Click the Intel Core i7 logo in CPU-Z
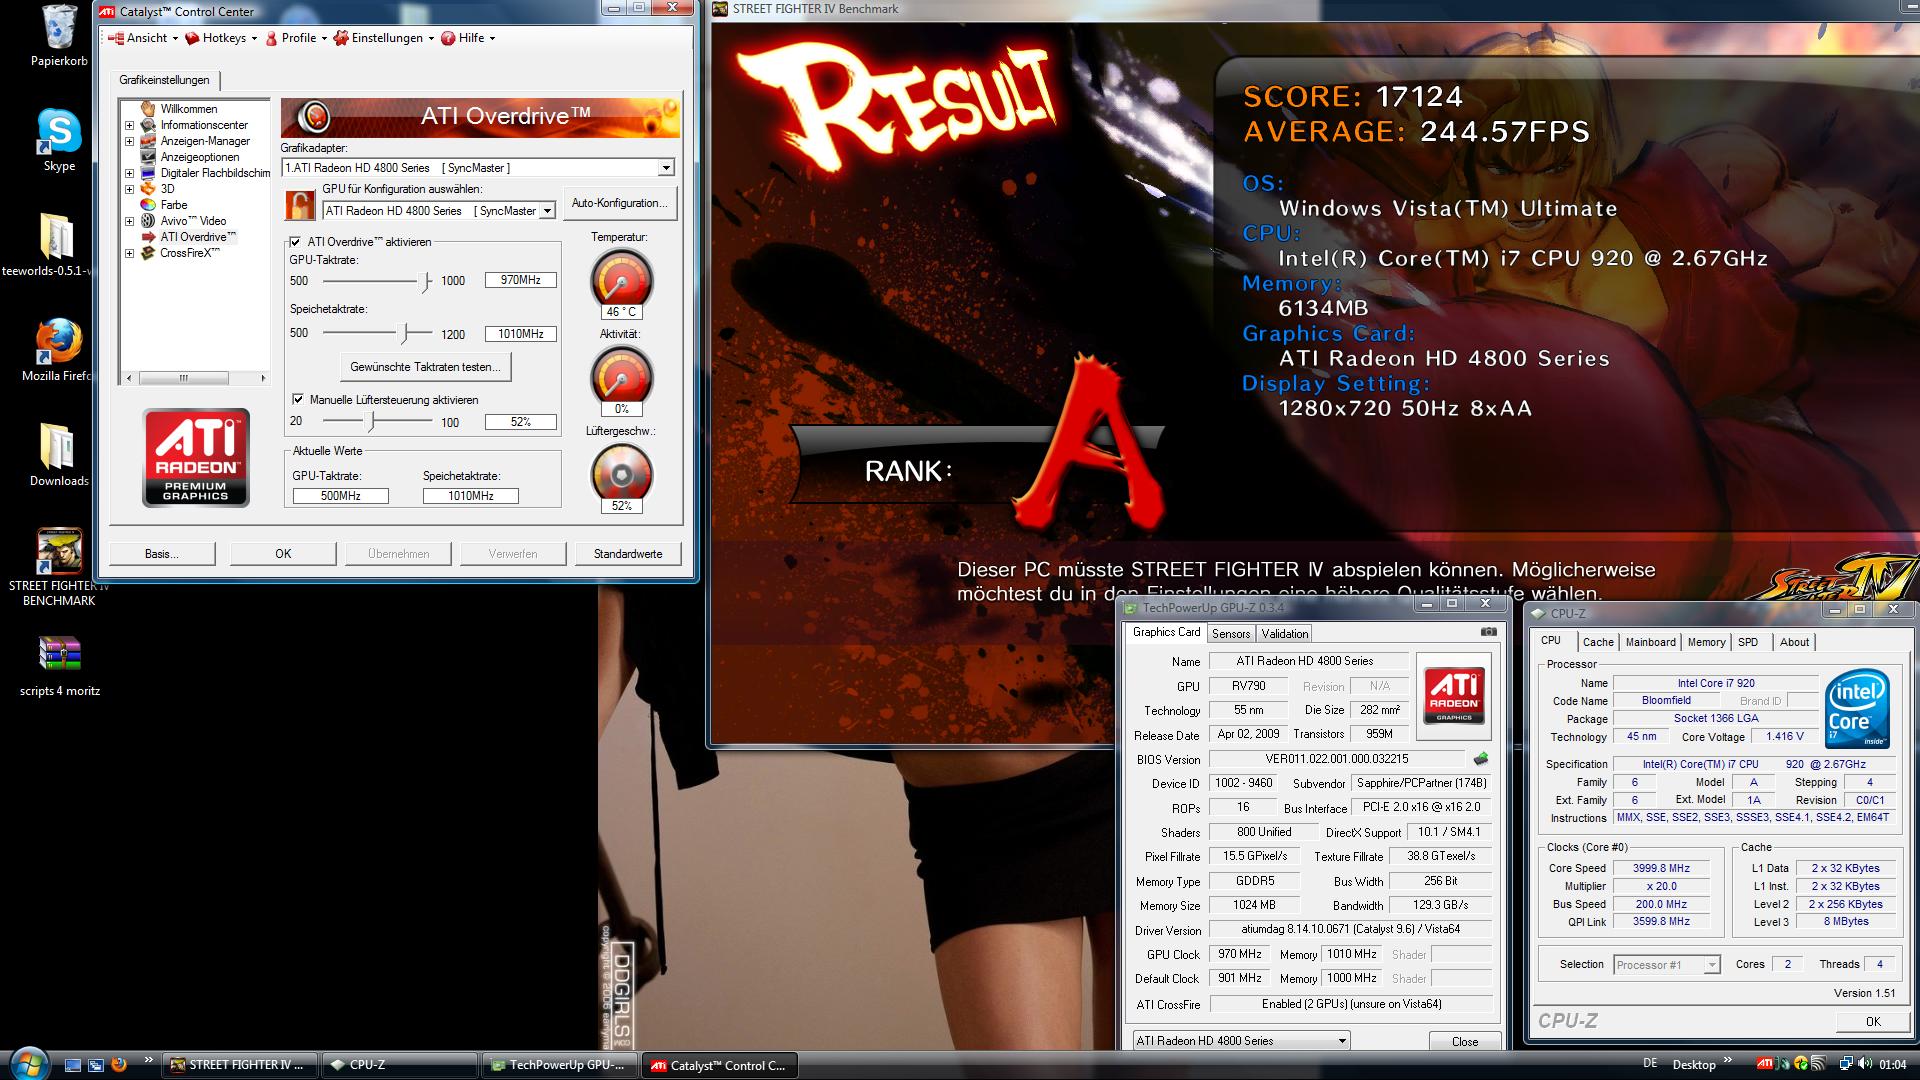The width and height of the screenshot is (1920, 1080). coord(1857,710)
